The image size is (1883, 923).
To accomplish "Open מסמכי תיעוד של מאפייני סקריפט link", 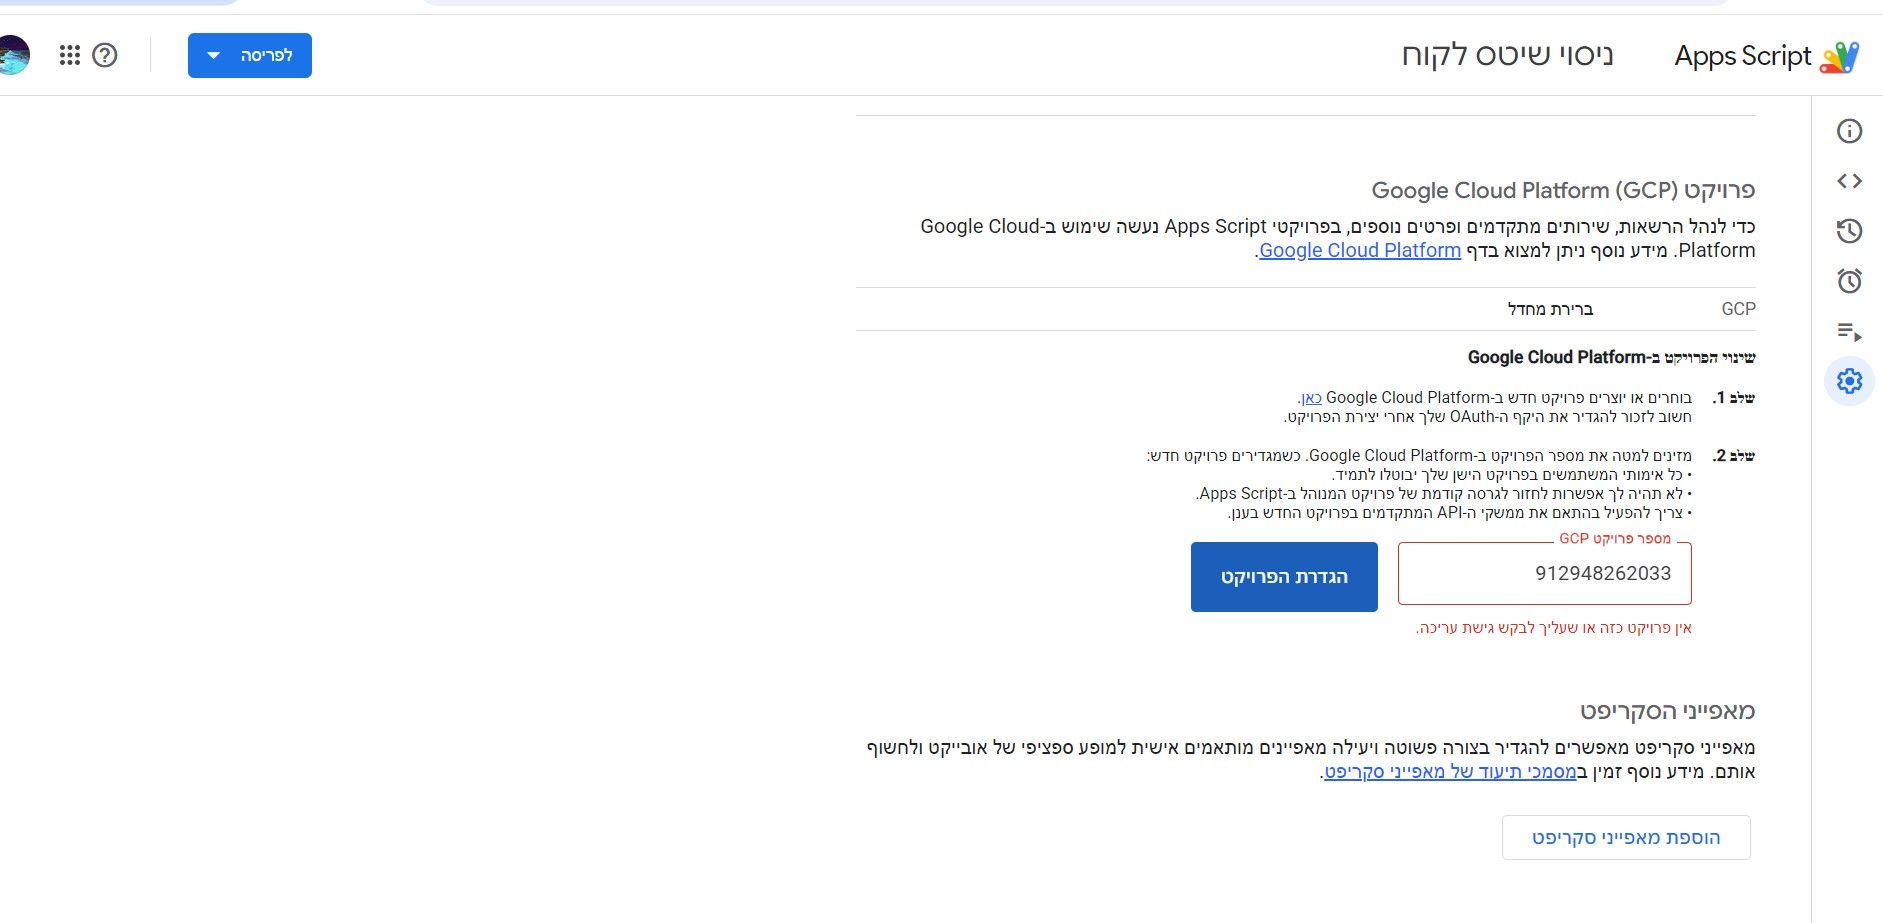I will (x=1450, y=772).
